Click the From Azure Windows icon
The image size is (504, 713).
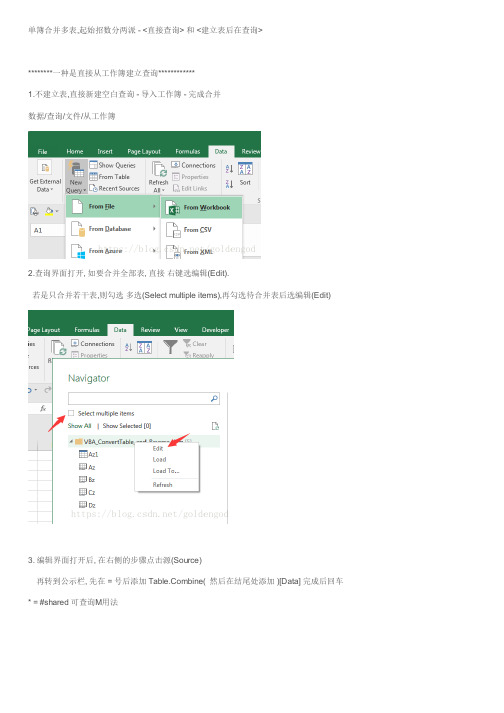tap(78, 251)
